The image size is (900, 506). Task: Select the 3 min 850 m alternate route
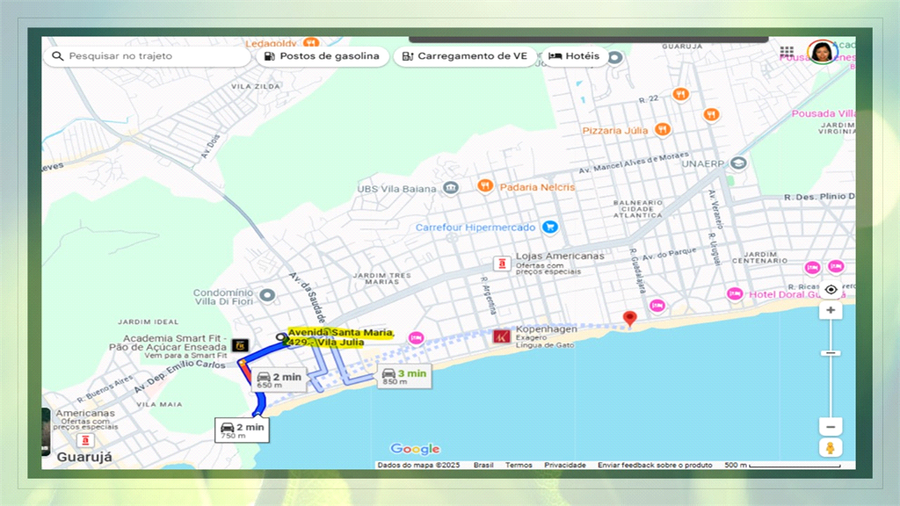click(403, 377)
